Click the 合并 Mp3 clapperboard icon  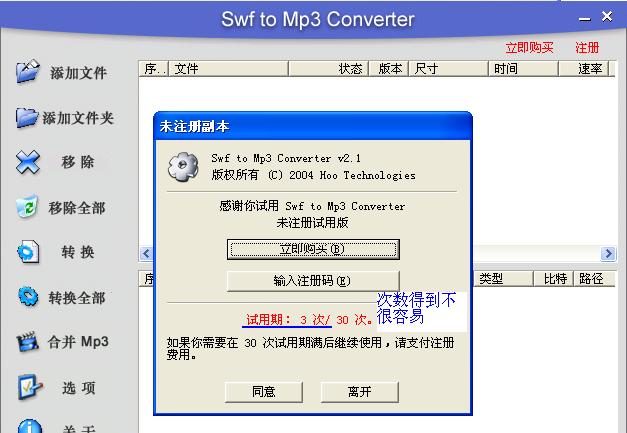pyautogui.click(x=28, y=342)
